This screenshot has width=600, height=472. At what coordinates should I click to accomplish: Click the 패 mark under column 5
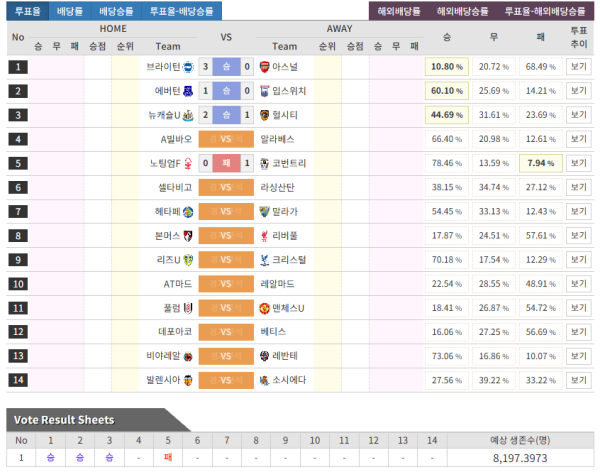coord(168,457)
